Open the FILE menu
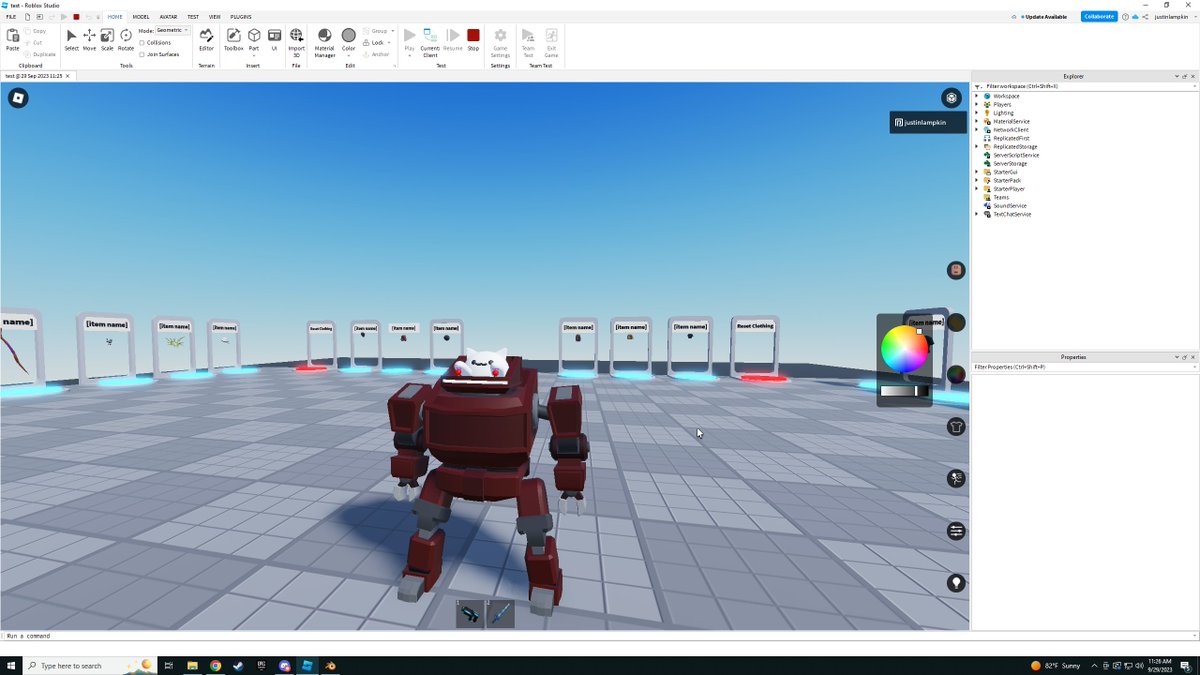 click(11, 17)
